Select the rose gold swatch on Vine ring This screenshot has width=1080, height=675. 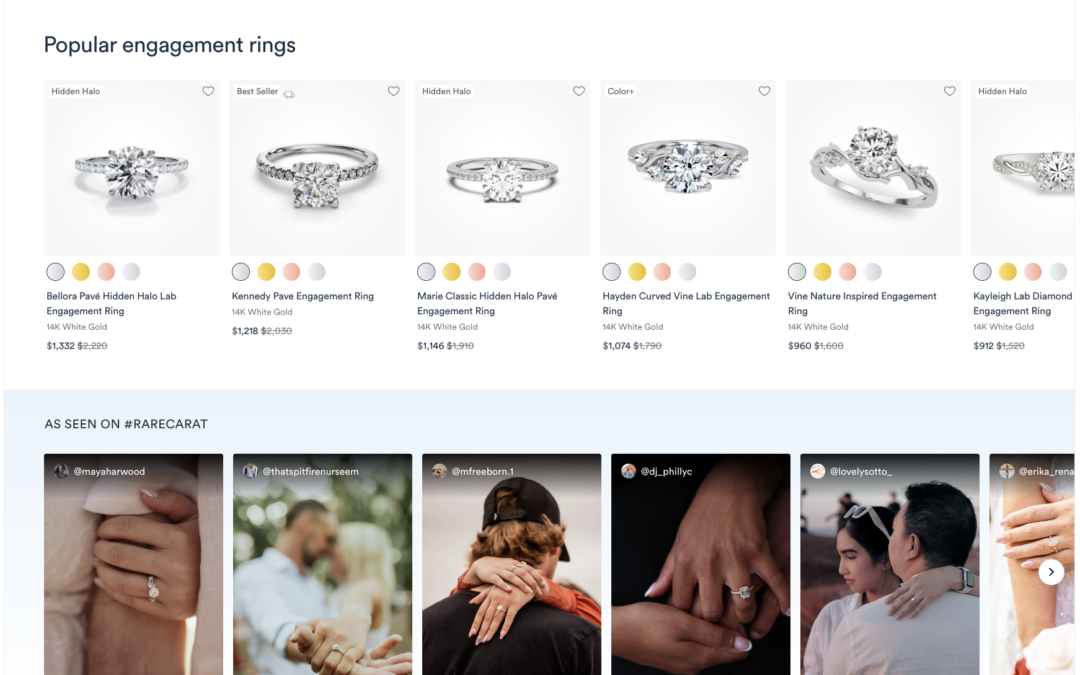point(847,270)
